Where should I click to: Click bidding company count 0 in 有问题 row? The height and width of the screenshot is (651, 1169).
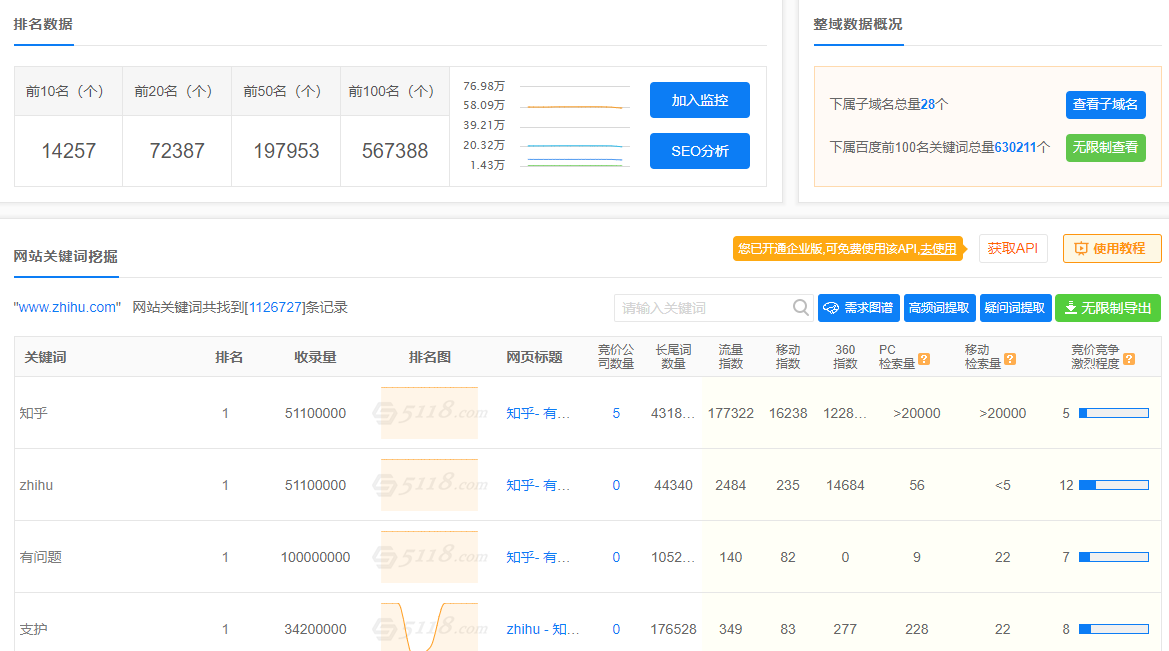pyautogui.click(x=616, y=557)
